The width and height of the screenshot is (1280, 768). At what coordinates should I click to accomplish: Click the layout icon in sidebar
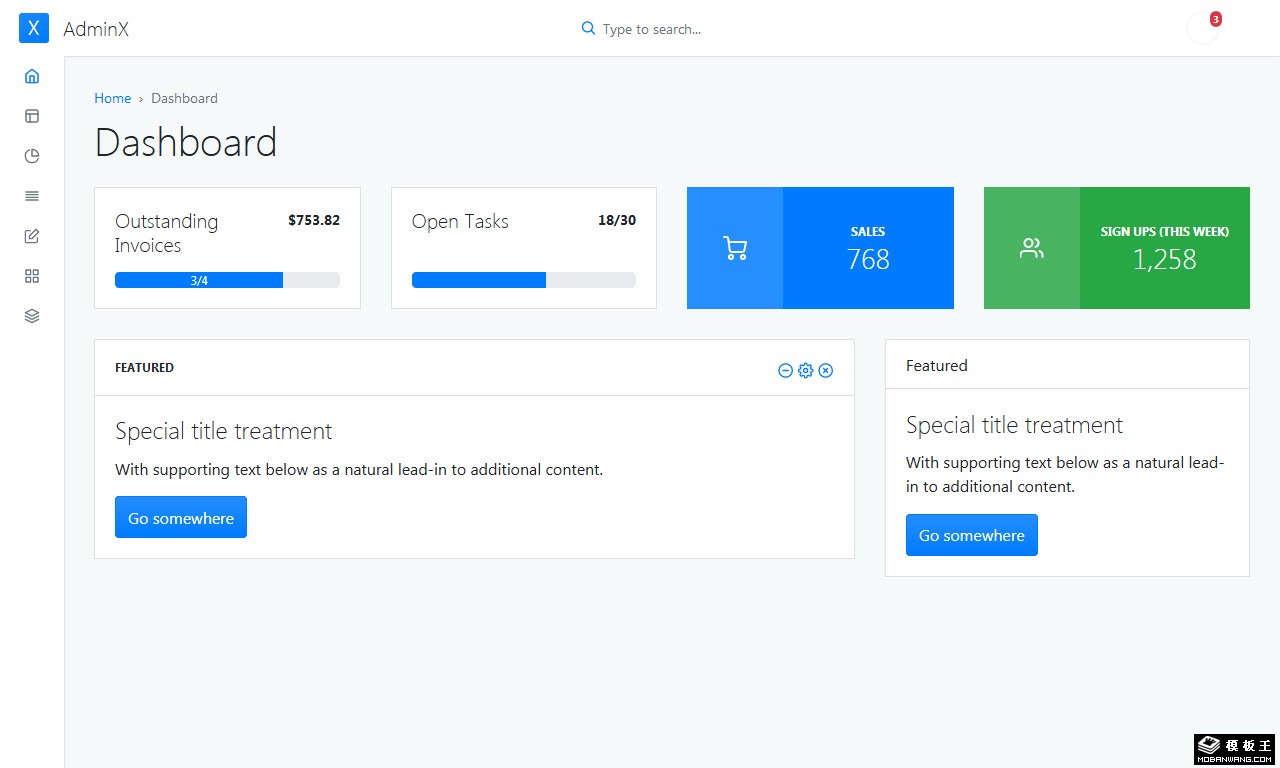pos(32,116)
